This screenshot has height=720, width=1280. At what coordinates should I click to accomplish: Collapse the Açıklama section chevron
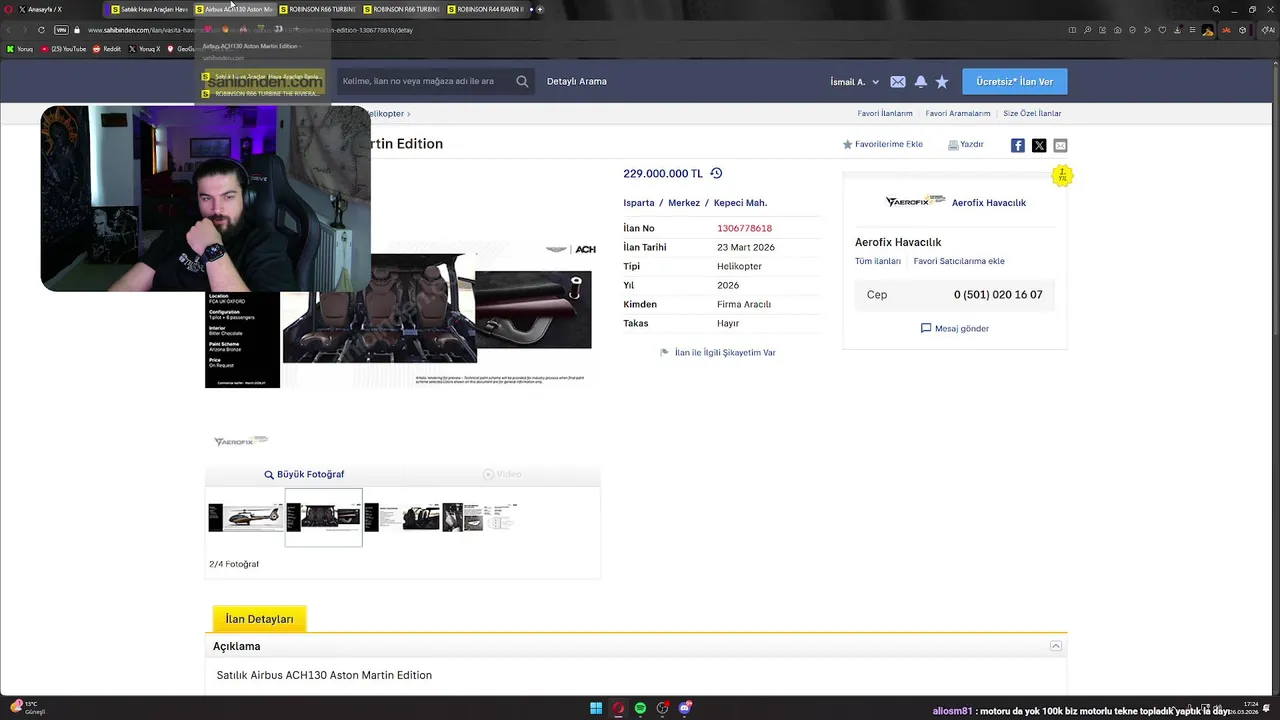(1055, 646)
